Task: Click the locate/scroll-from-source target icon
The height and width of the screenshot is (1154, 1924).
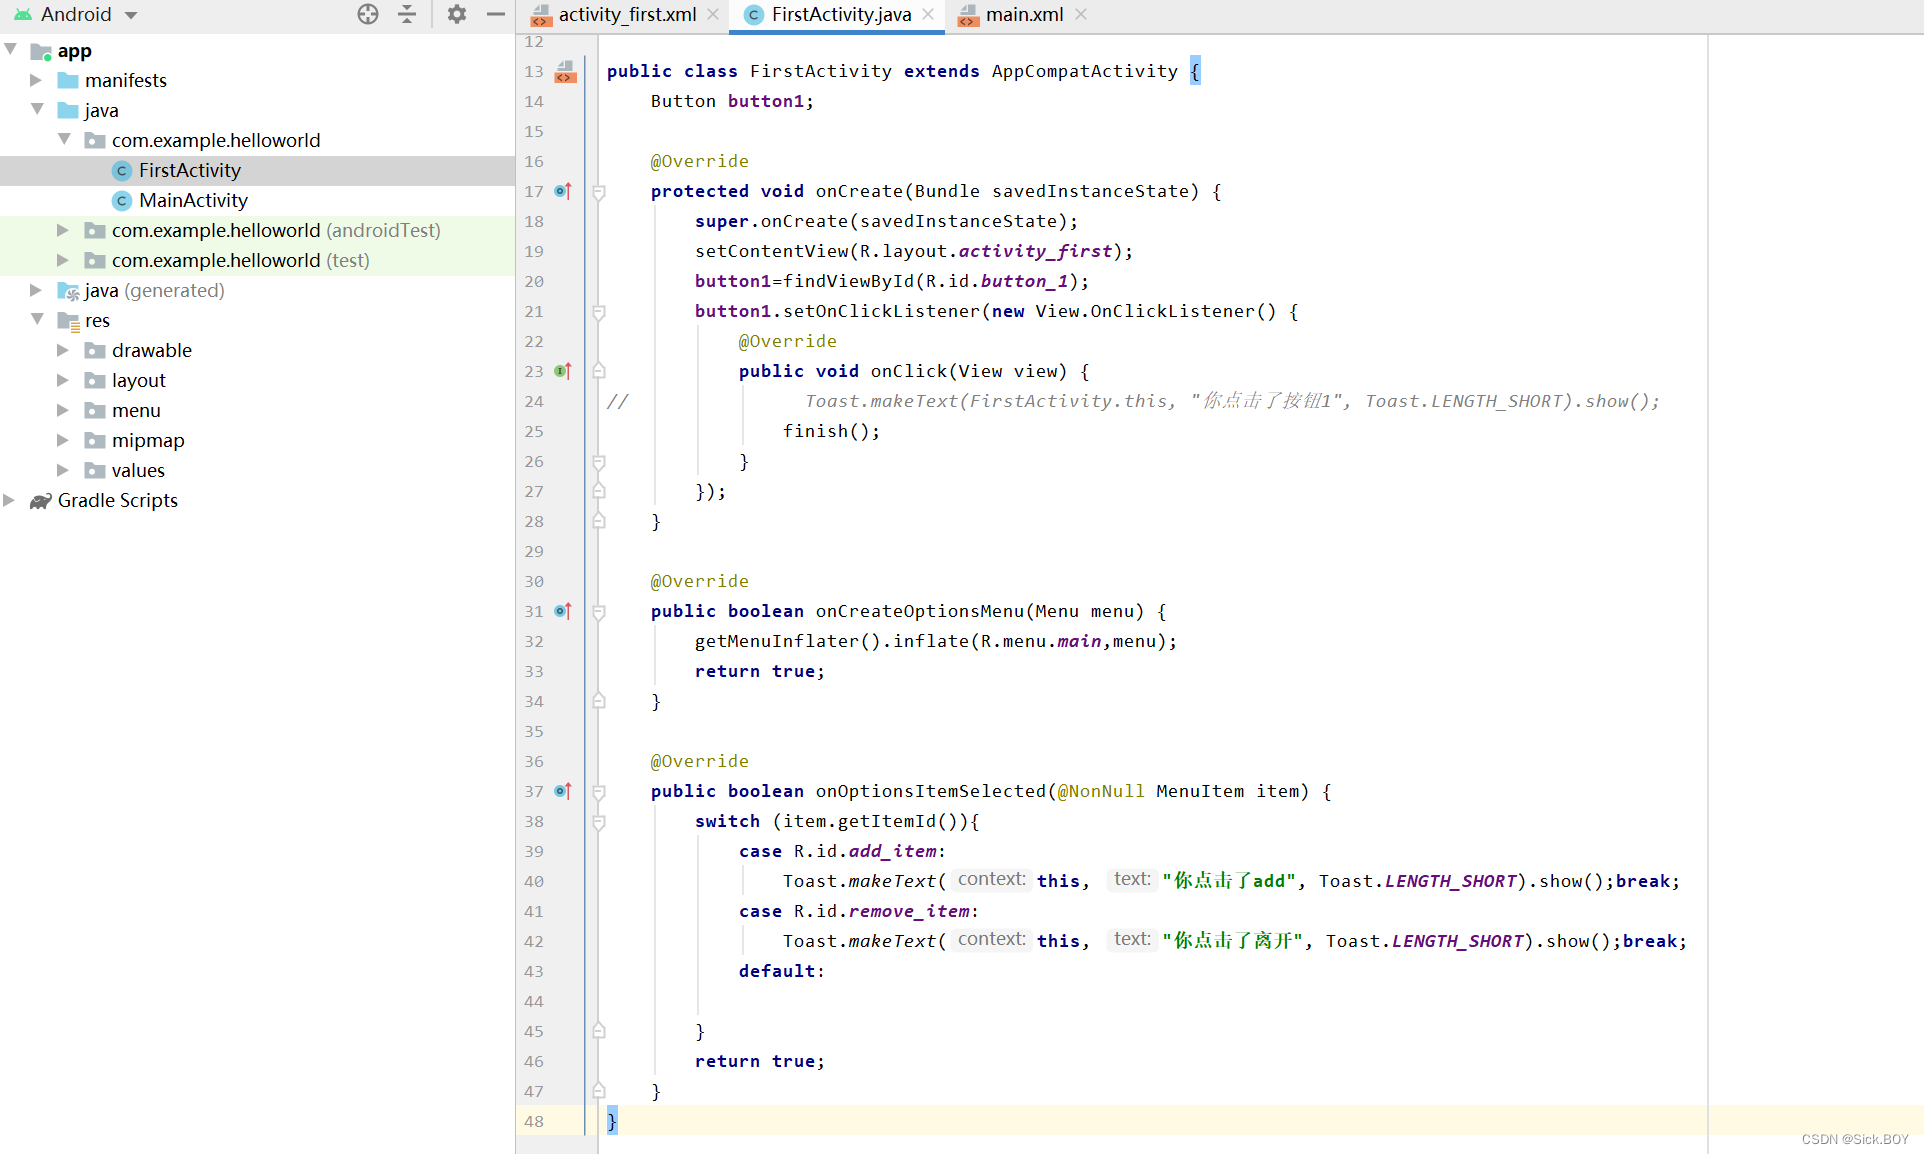Action: (368, 14)
